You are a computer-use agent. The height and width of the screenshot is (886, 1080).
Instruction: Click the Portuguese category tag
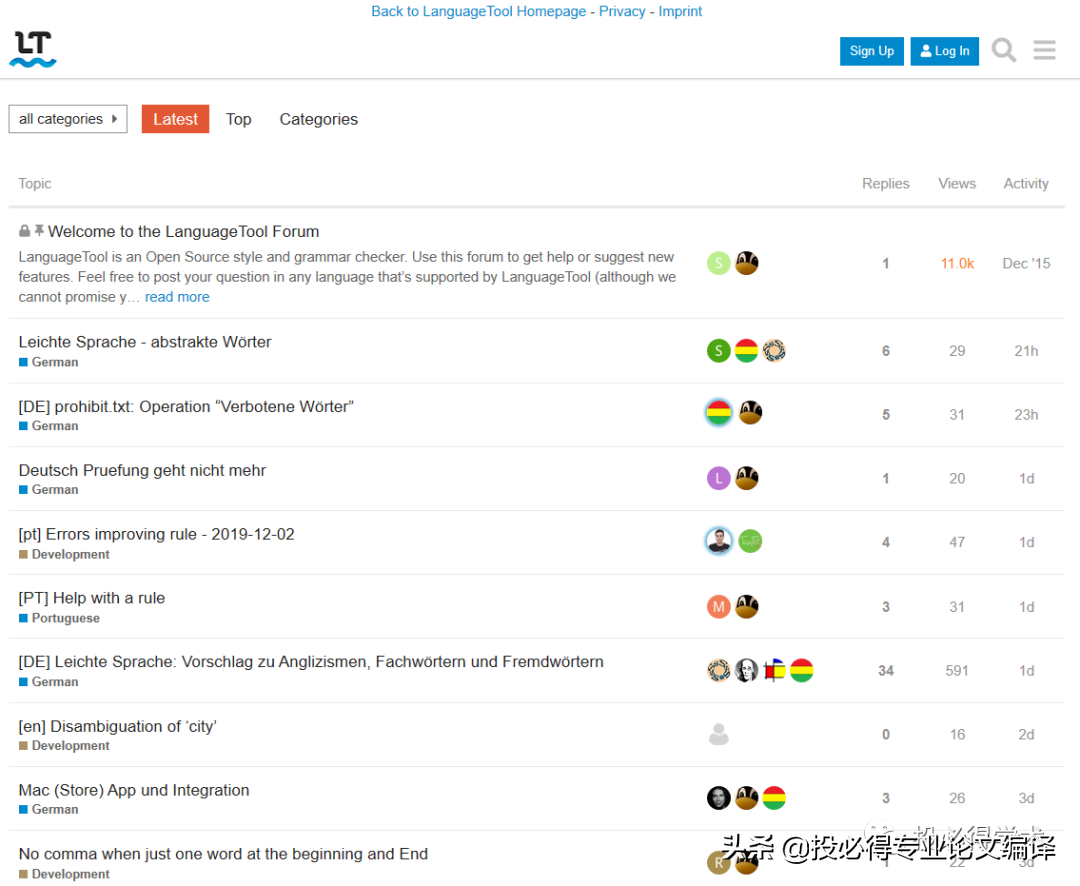coord(59,618)
